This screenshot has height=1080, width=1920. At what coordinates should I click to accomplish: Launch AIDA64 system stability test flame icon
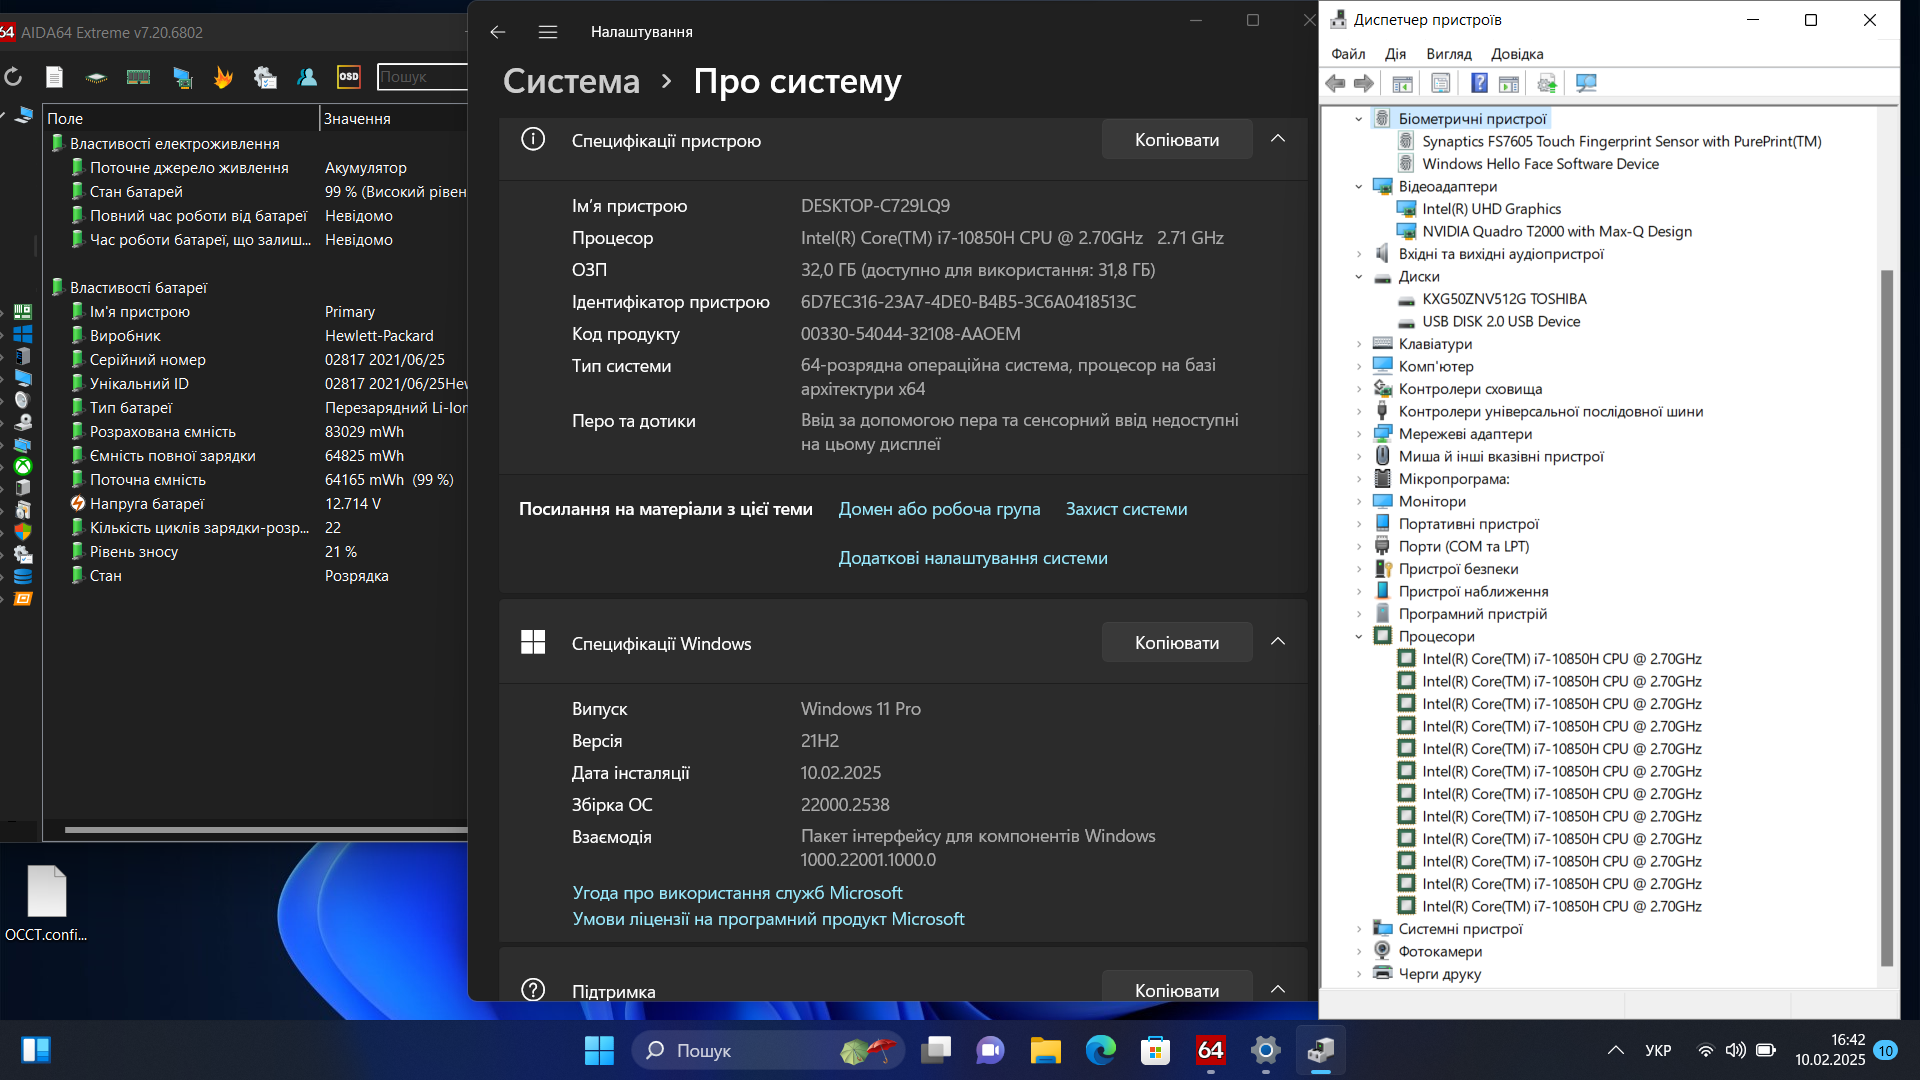[223, 77]
